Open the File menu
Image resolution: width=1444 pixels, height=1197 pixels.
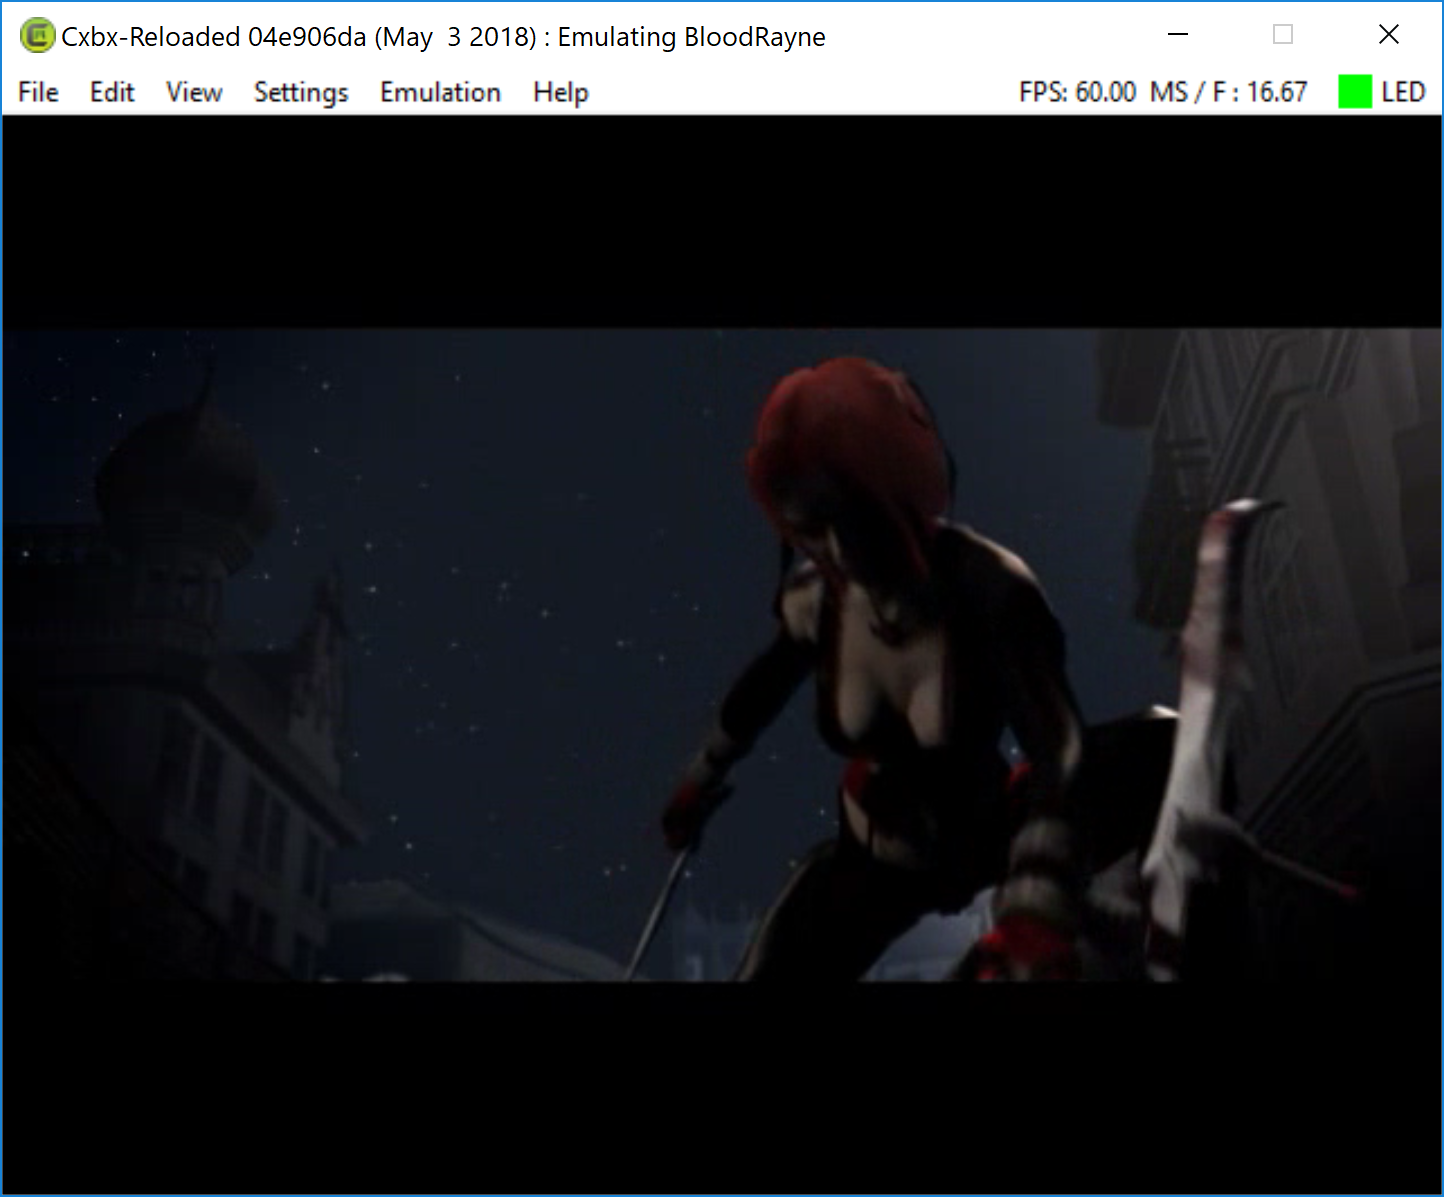(38, 92)
